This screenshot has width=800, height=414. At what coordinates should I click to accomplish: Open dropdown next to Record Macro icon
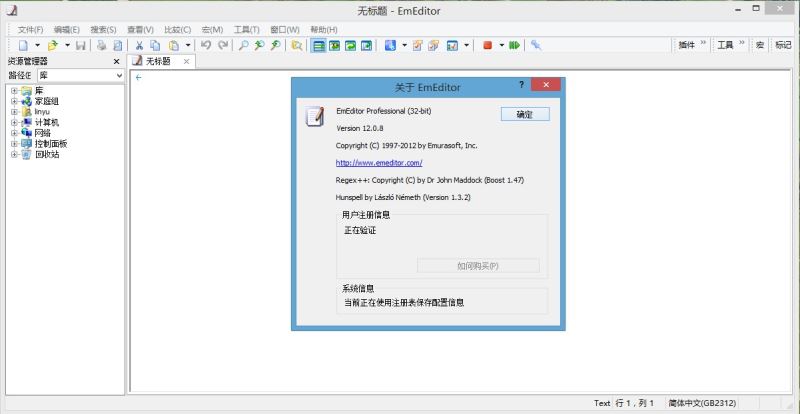(x=502, y=45)
